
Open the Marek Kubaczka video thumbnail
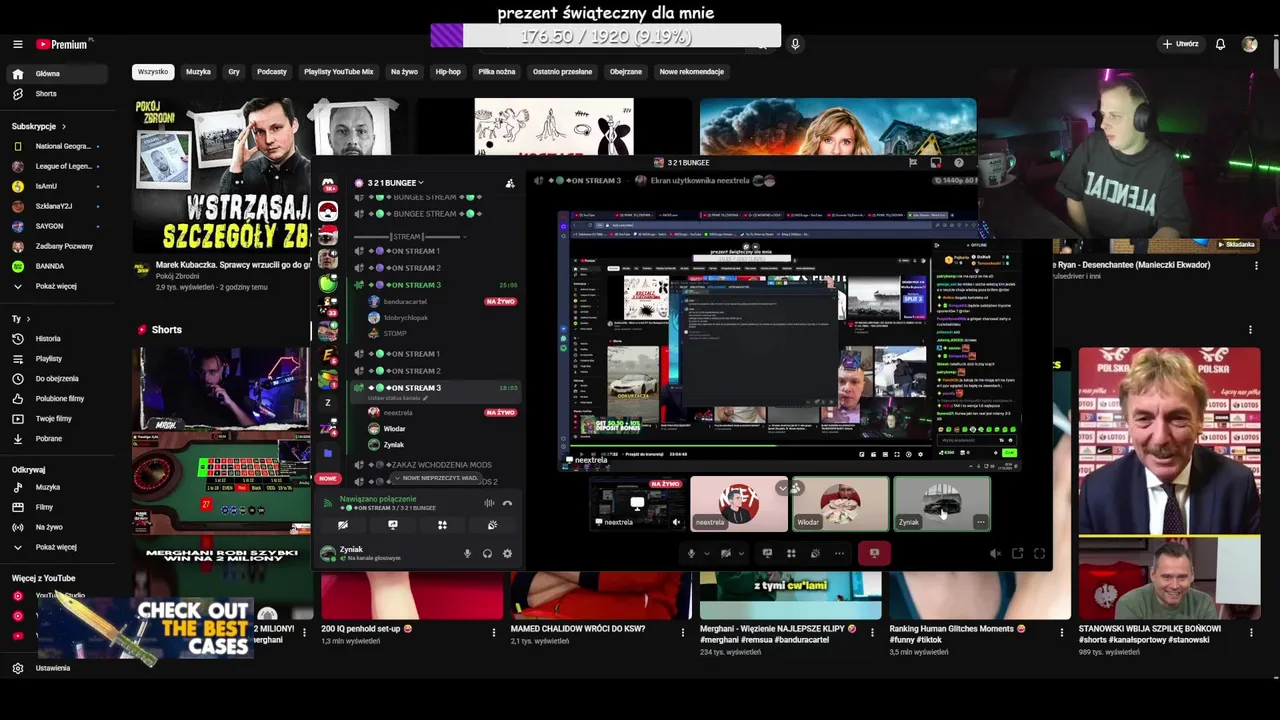coord(222,176)
